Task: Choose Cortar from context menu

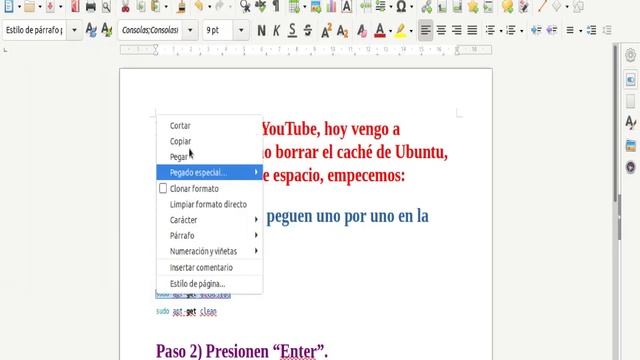Action: (209, 125)
